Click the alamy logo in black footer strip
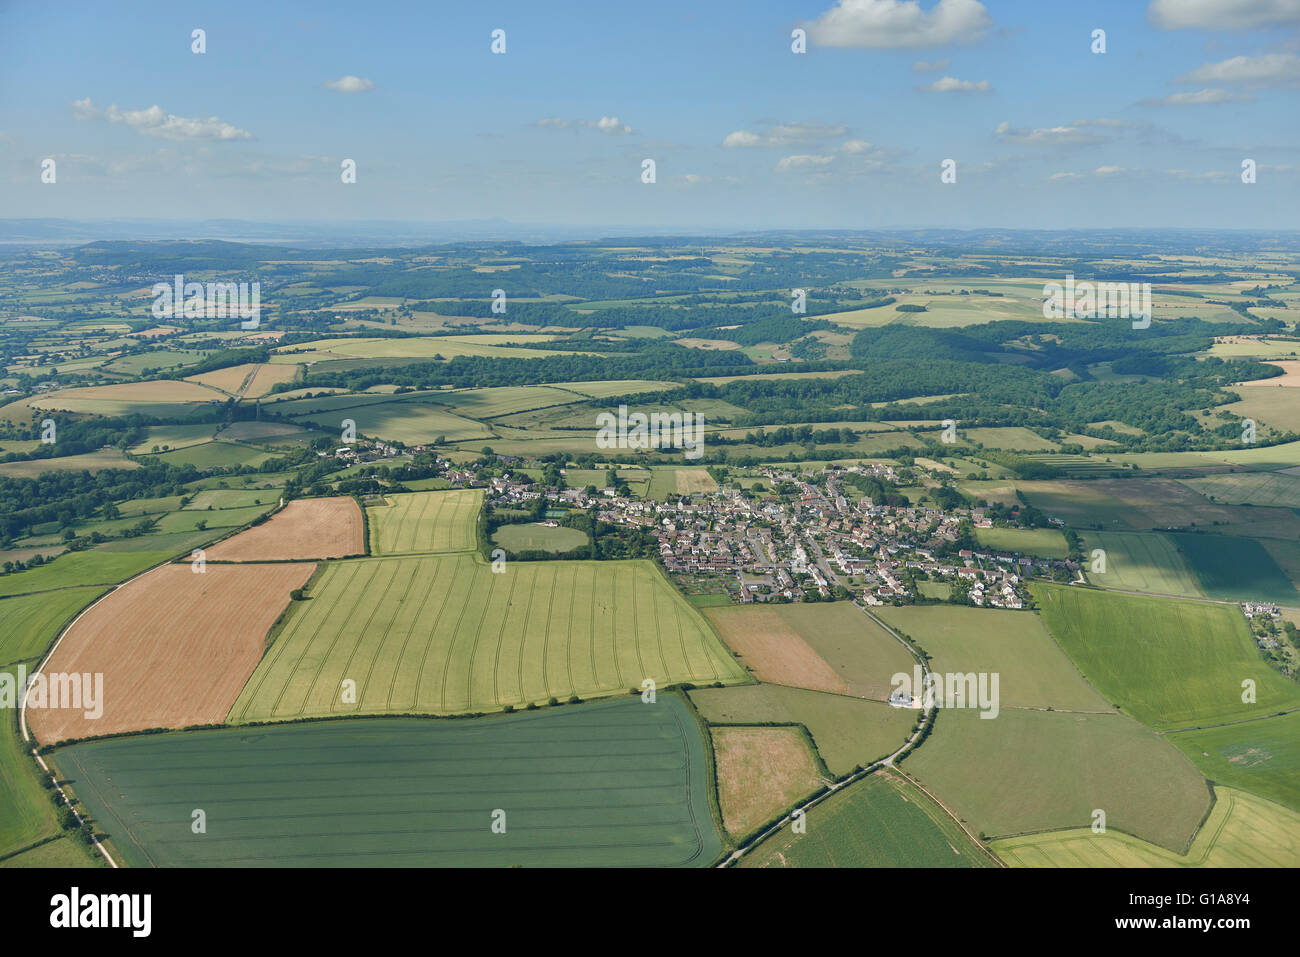The height and width of the screenshot is (957, 1300). [x=101, y=912]
